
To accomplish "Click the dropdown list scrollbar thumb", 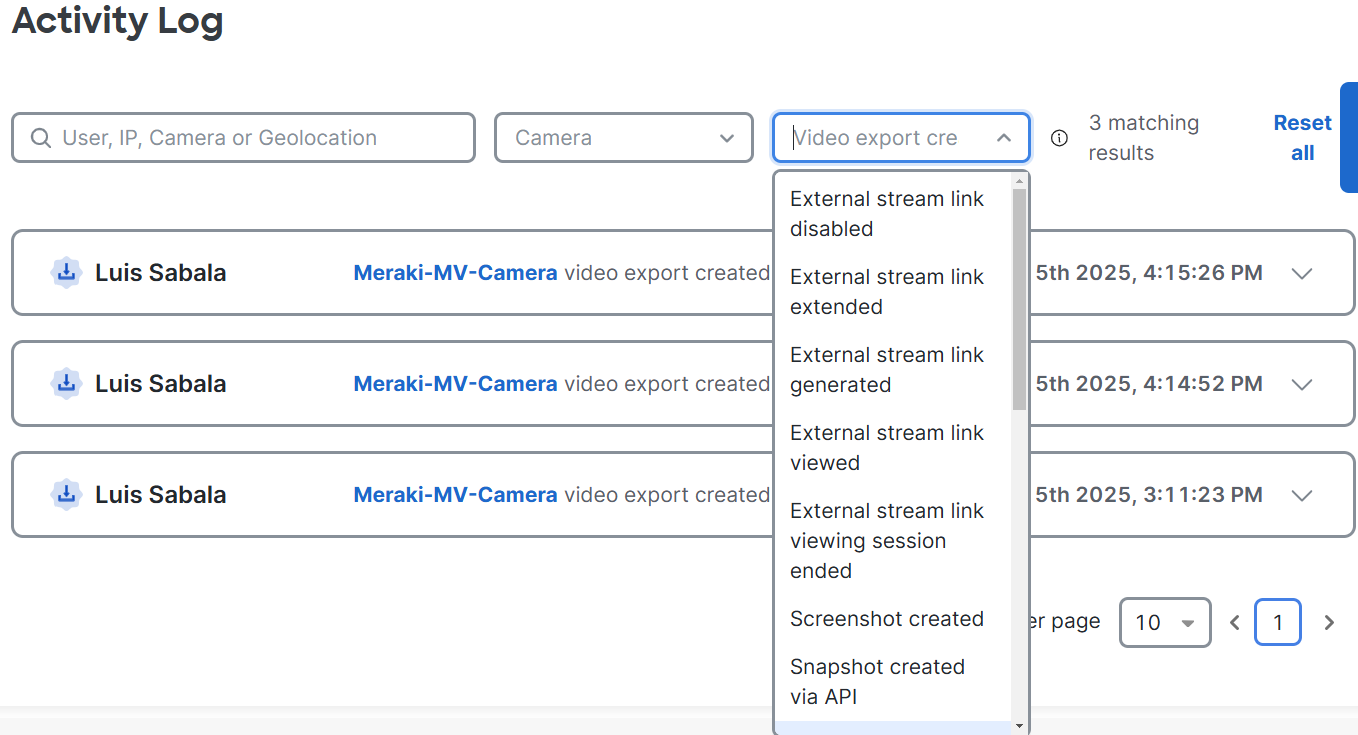I will [1019, 298].
